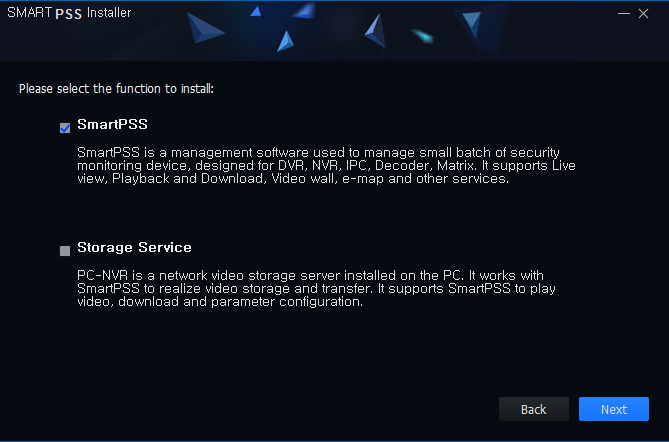
Task: Click the 'Please select the function to install' prompt
Action: pos(116,89)
